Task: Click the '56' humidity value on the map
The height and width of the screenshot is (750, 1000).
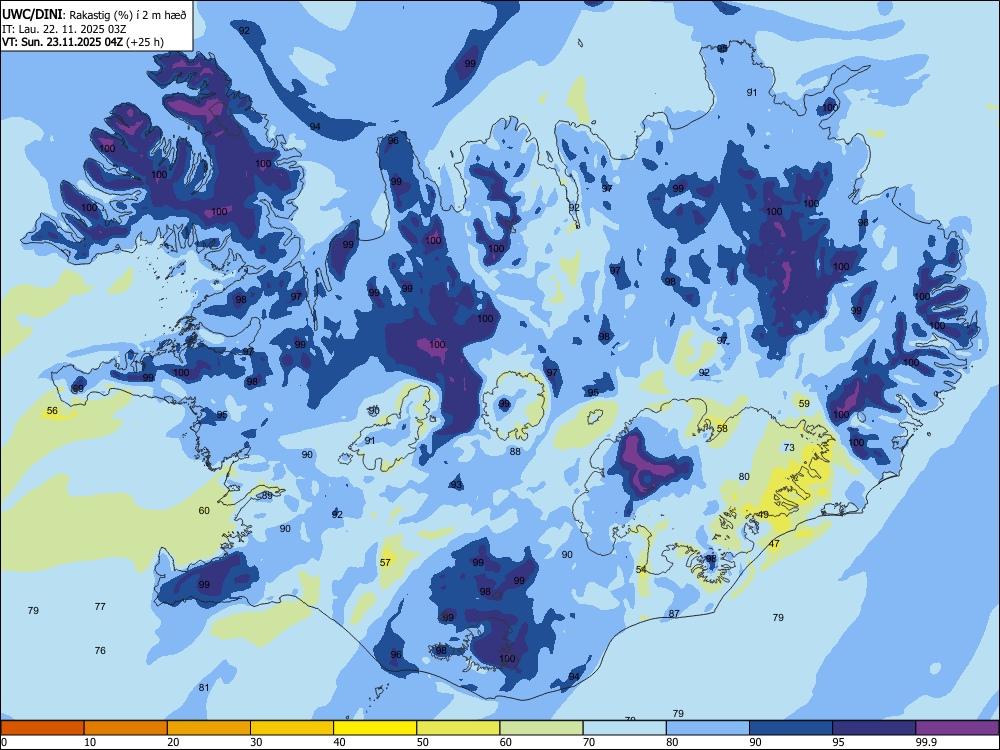Action: [x=52, y=411]
